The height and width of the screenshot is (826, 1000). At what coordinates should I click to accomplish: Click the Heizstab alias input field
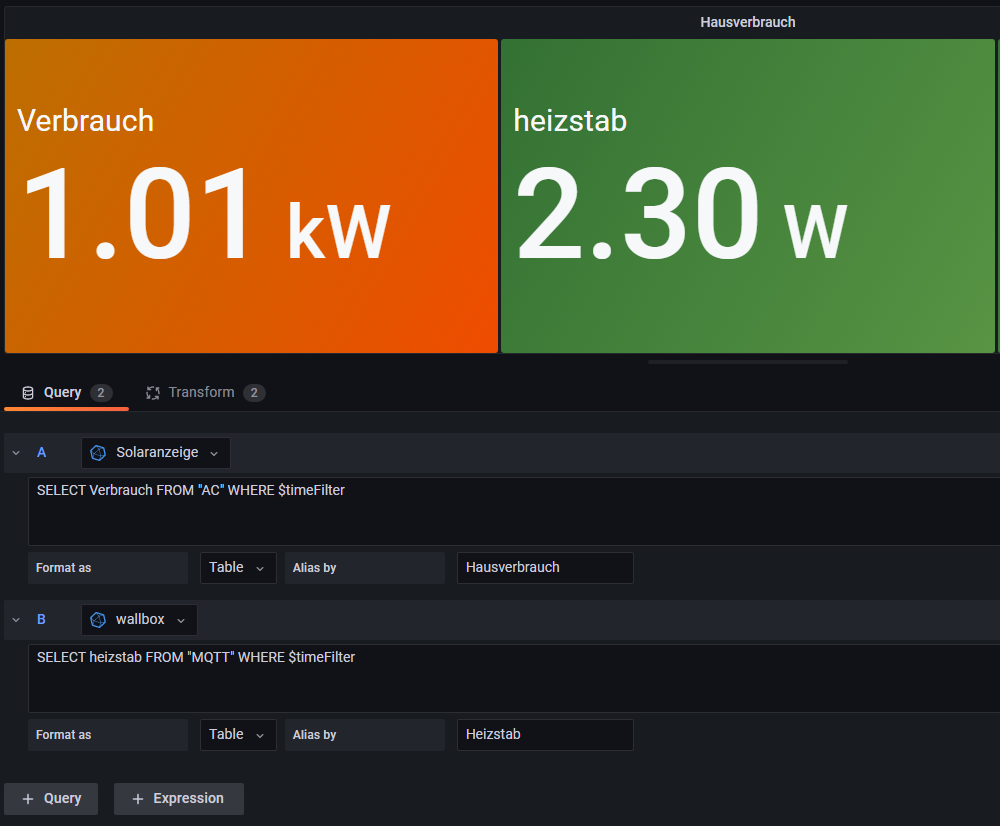coord(544,735)
